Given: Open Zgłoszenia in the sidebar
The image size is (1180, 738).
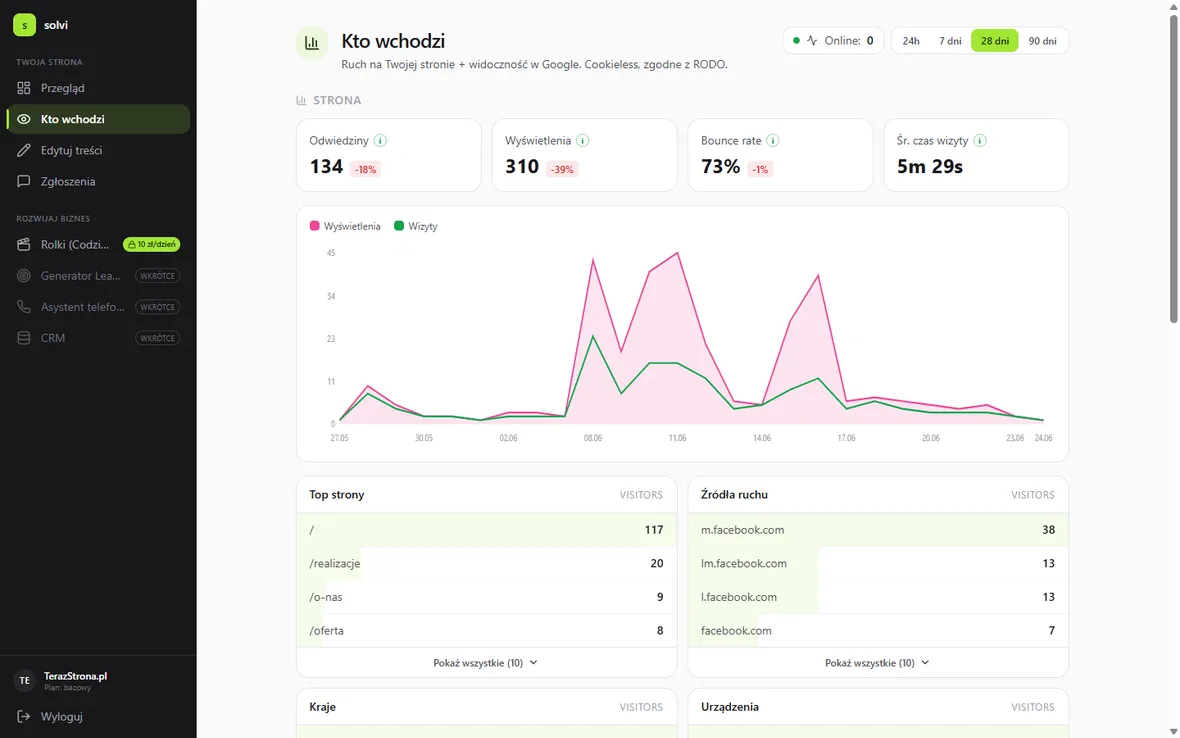Looking at the screenshot, I should tap(98, 181).
